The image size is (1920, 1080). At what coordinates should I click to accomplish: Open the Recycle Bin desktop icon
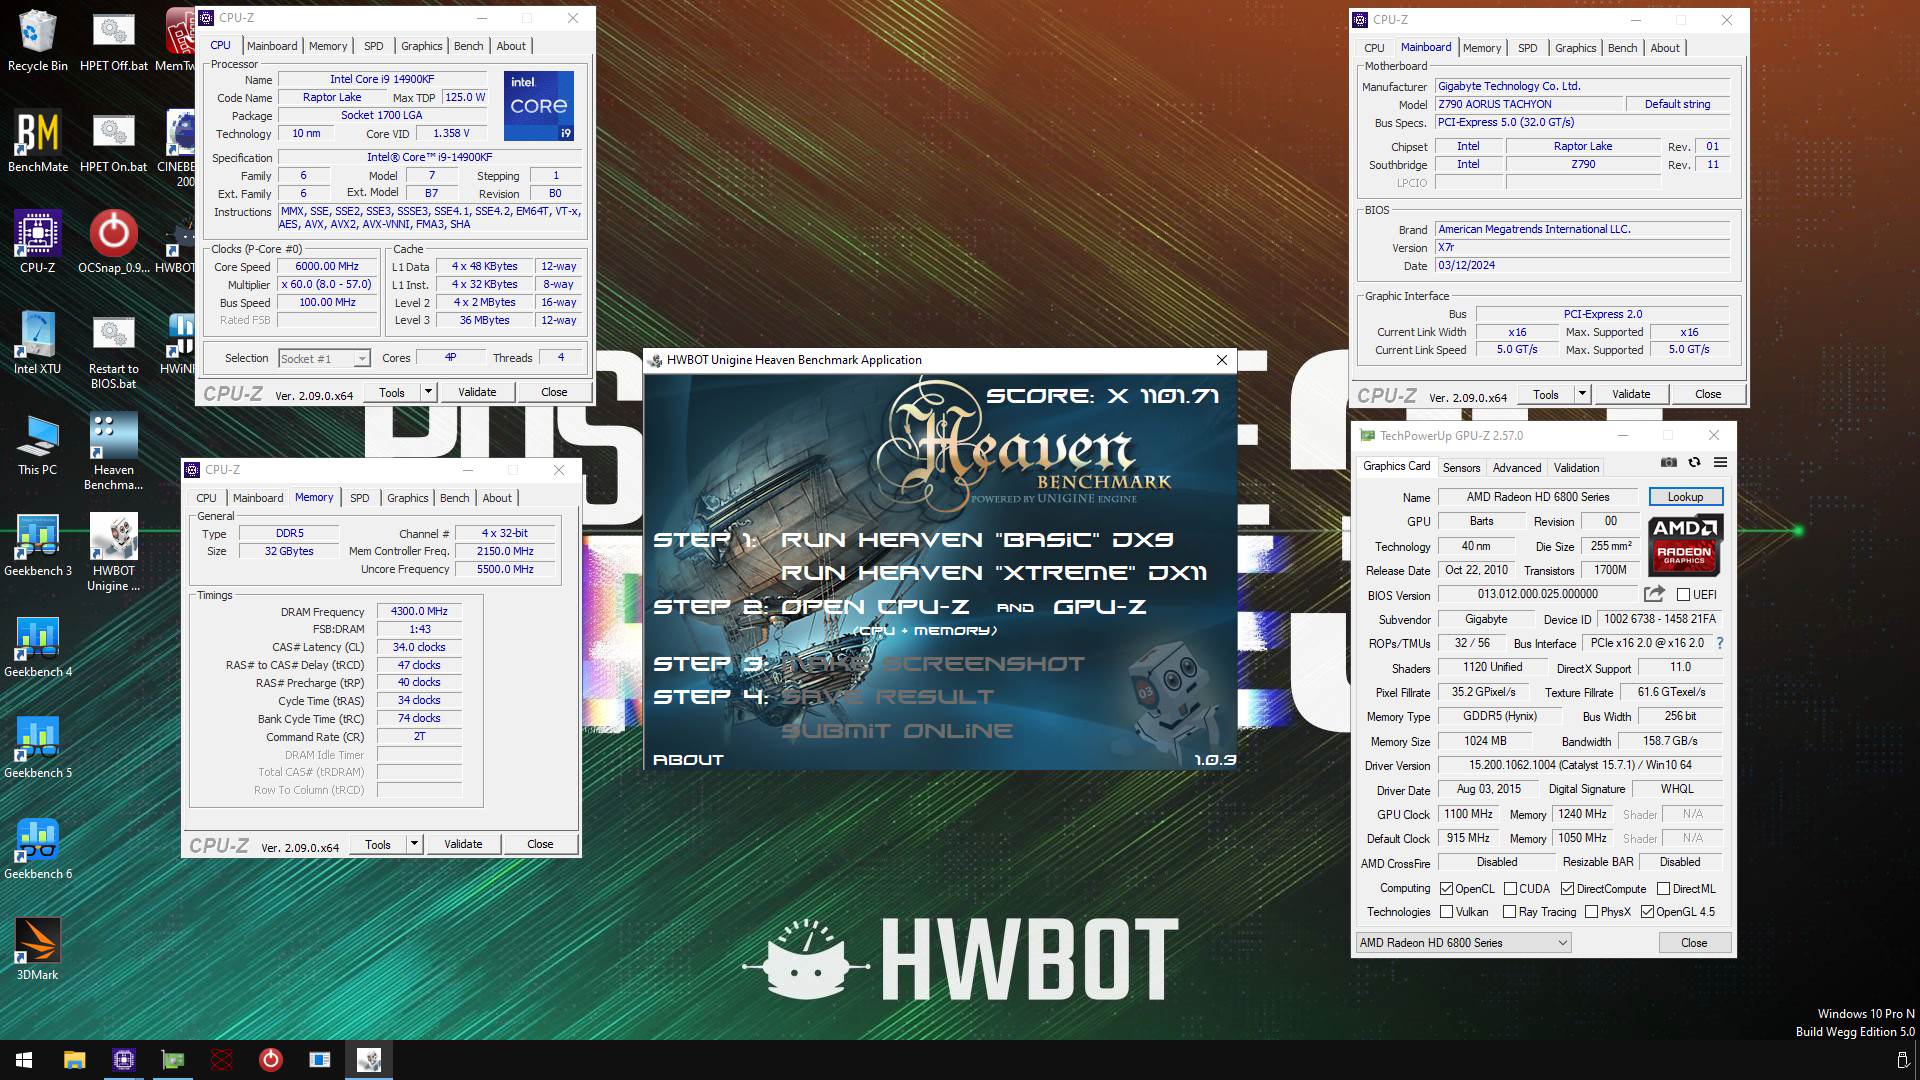37,40
